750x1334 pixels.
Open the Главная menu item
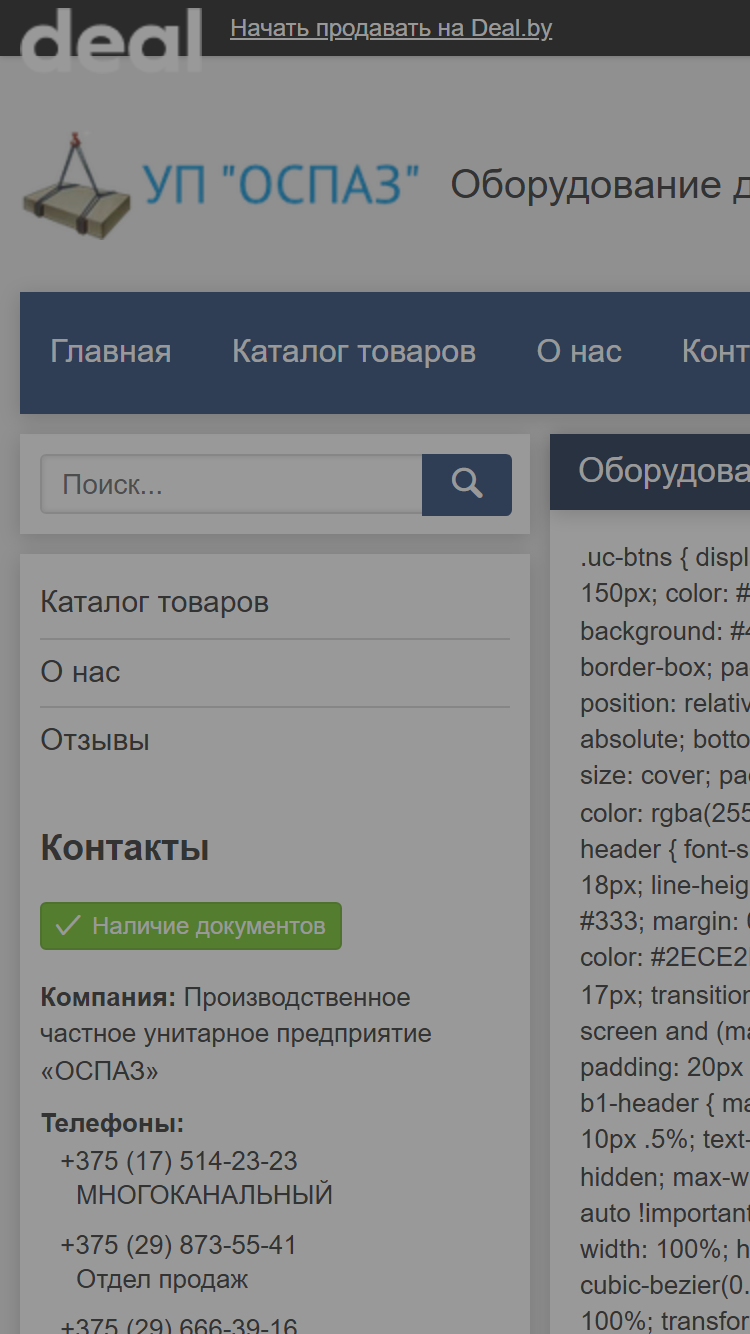point(111,352)
